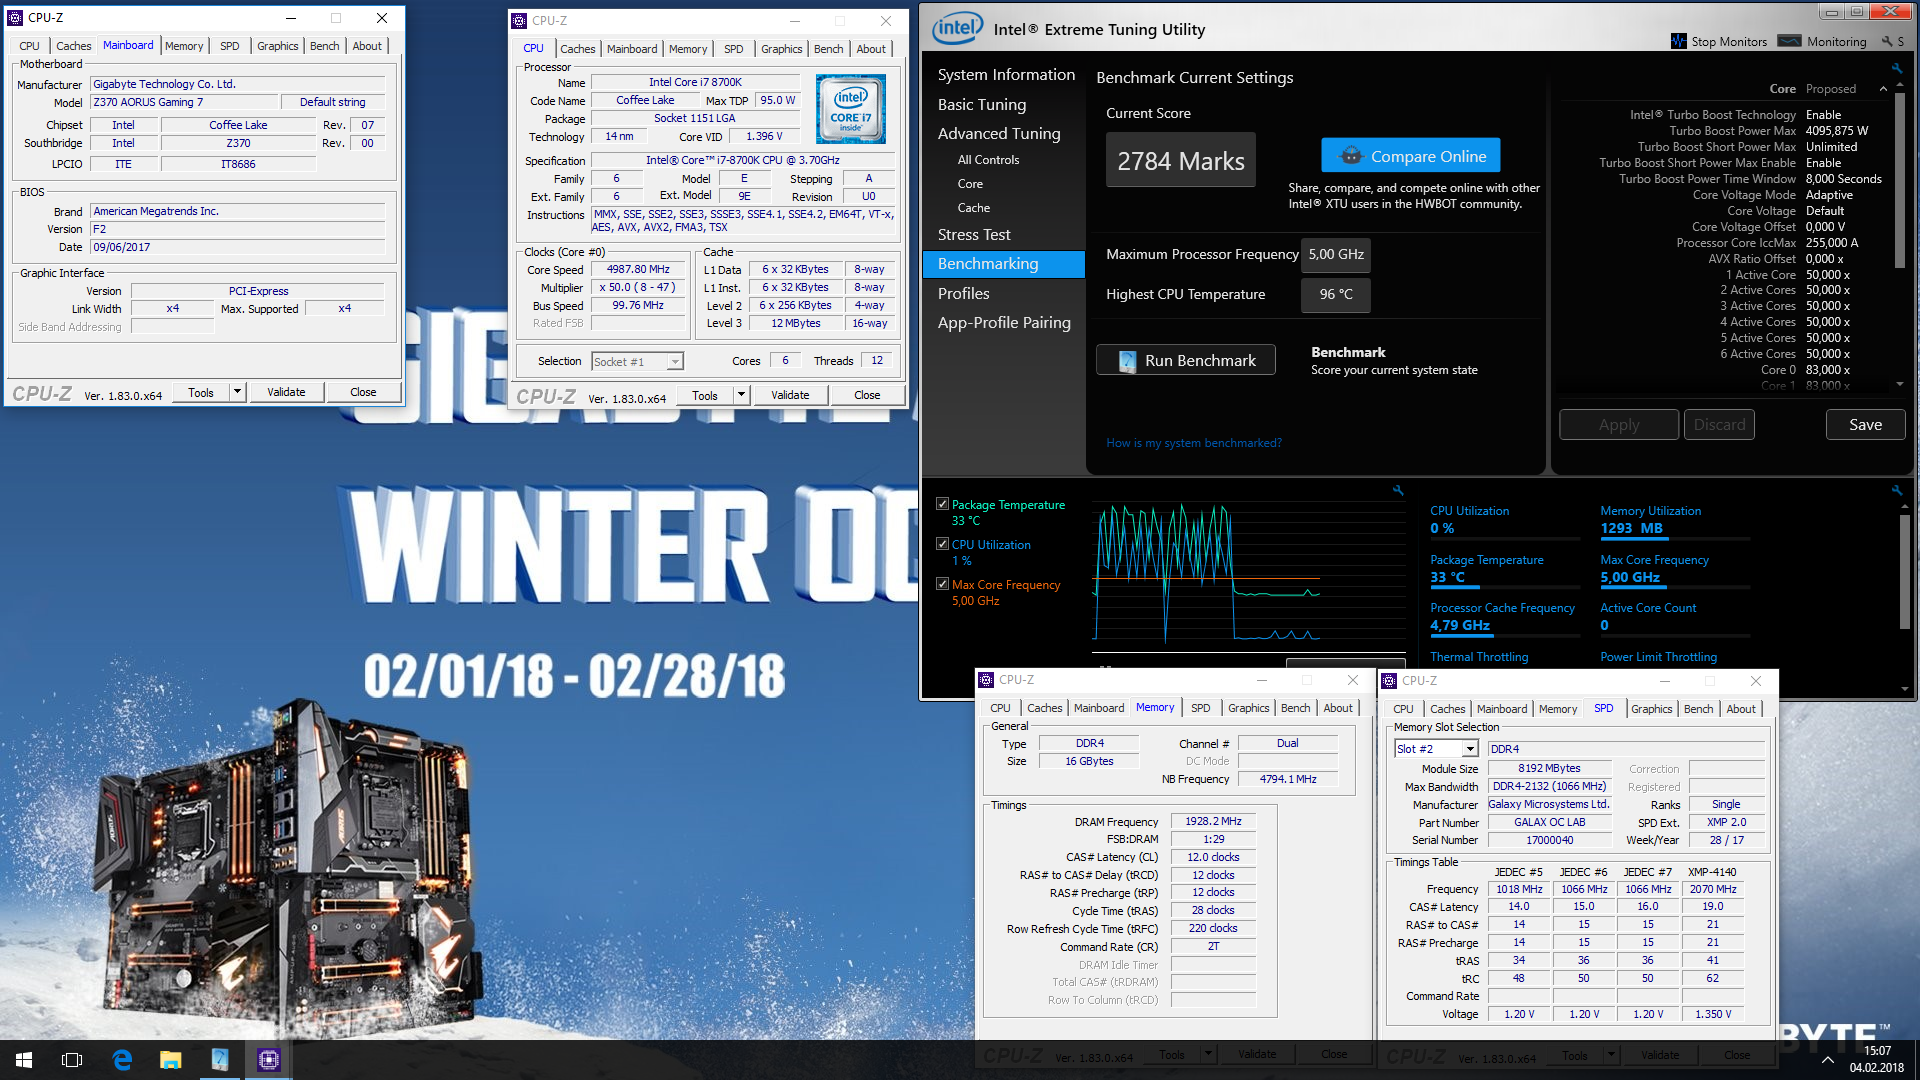Switch to CPU-Z taskbar icon
This screenshot has height=1080, width=1920.
point(269,1060)
